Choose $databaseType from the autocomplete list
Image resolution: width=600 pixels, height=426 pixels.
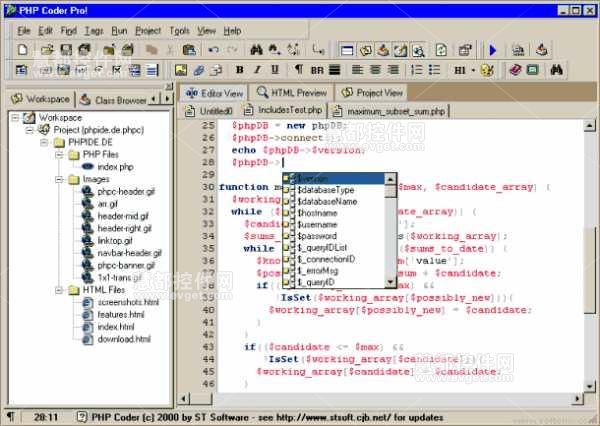point(326,190)
